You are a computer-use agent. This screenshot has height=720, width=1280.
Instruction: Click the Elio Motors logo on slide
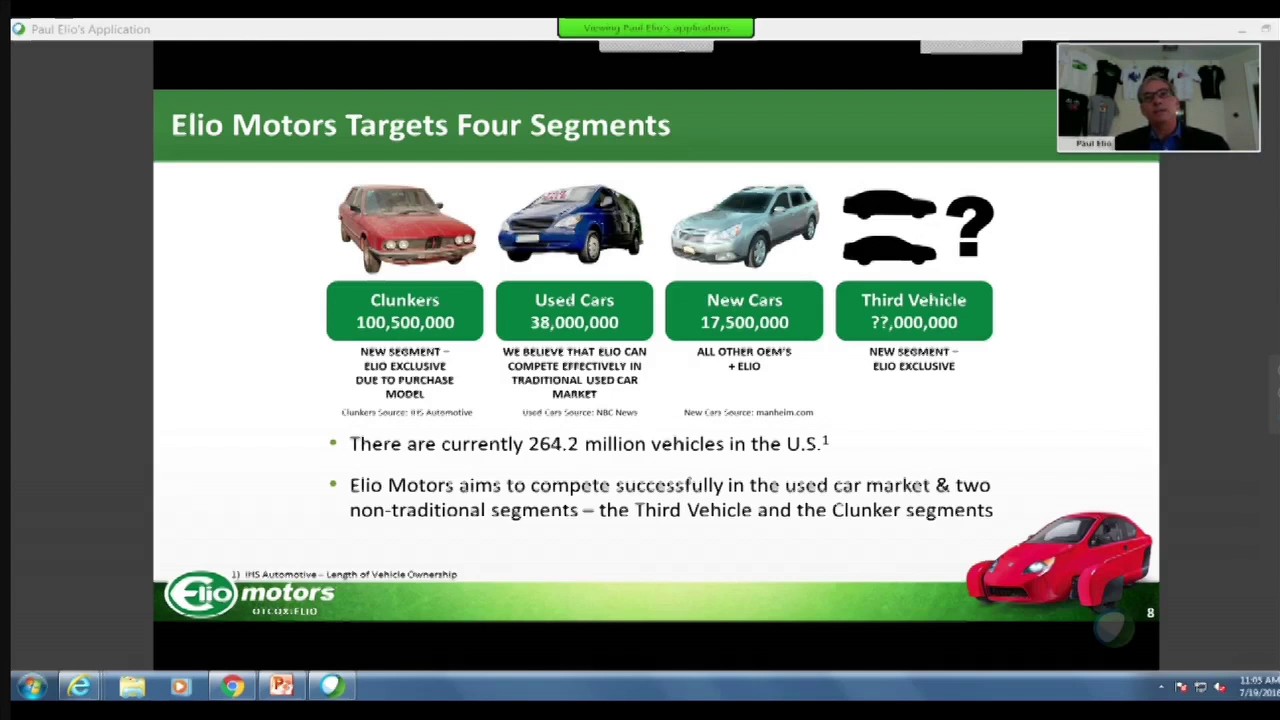(250, 595)
